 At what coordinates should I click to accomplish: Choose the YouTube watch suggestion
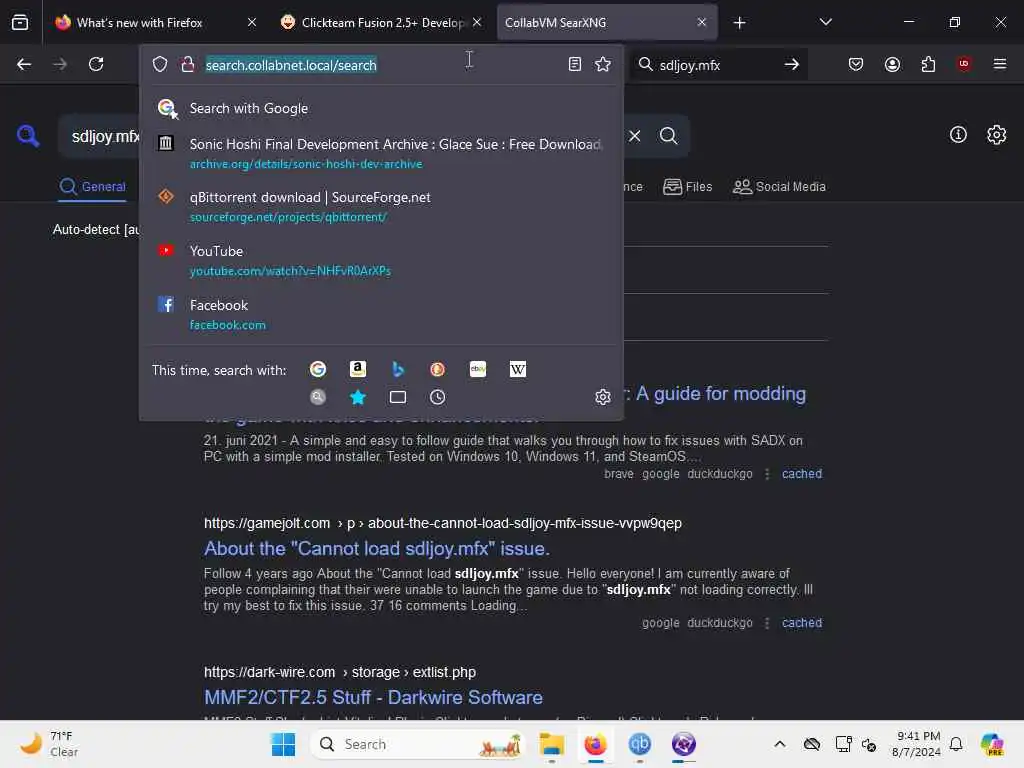(x=382, y=260)
